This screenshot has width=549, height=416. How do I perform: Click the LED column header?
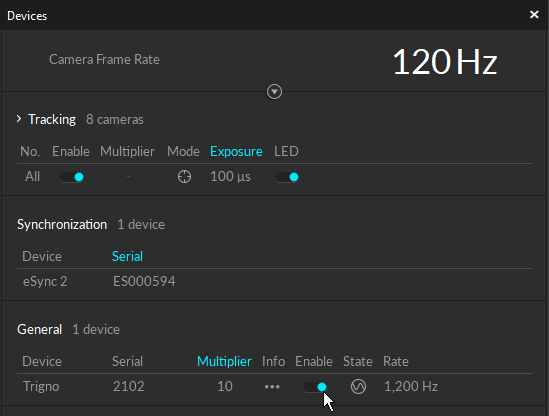286,152
